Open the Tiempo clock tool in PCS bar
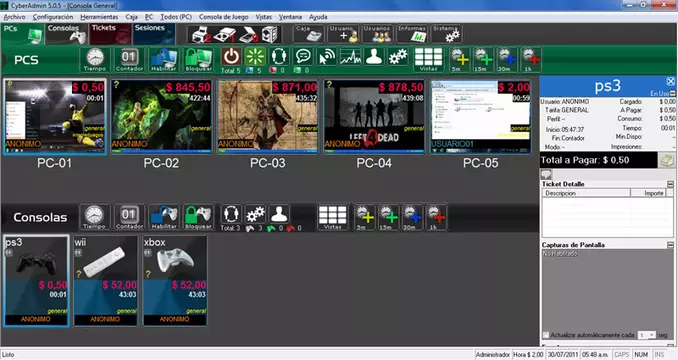 [95, 59]
